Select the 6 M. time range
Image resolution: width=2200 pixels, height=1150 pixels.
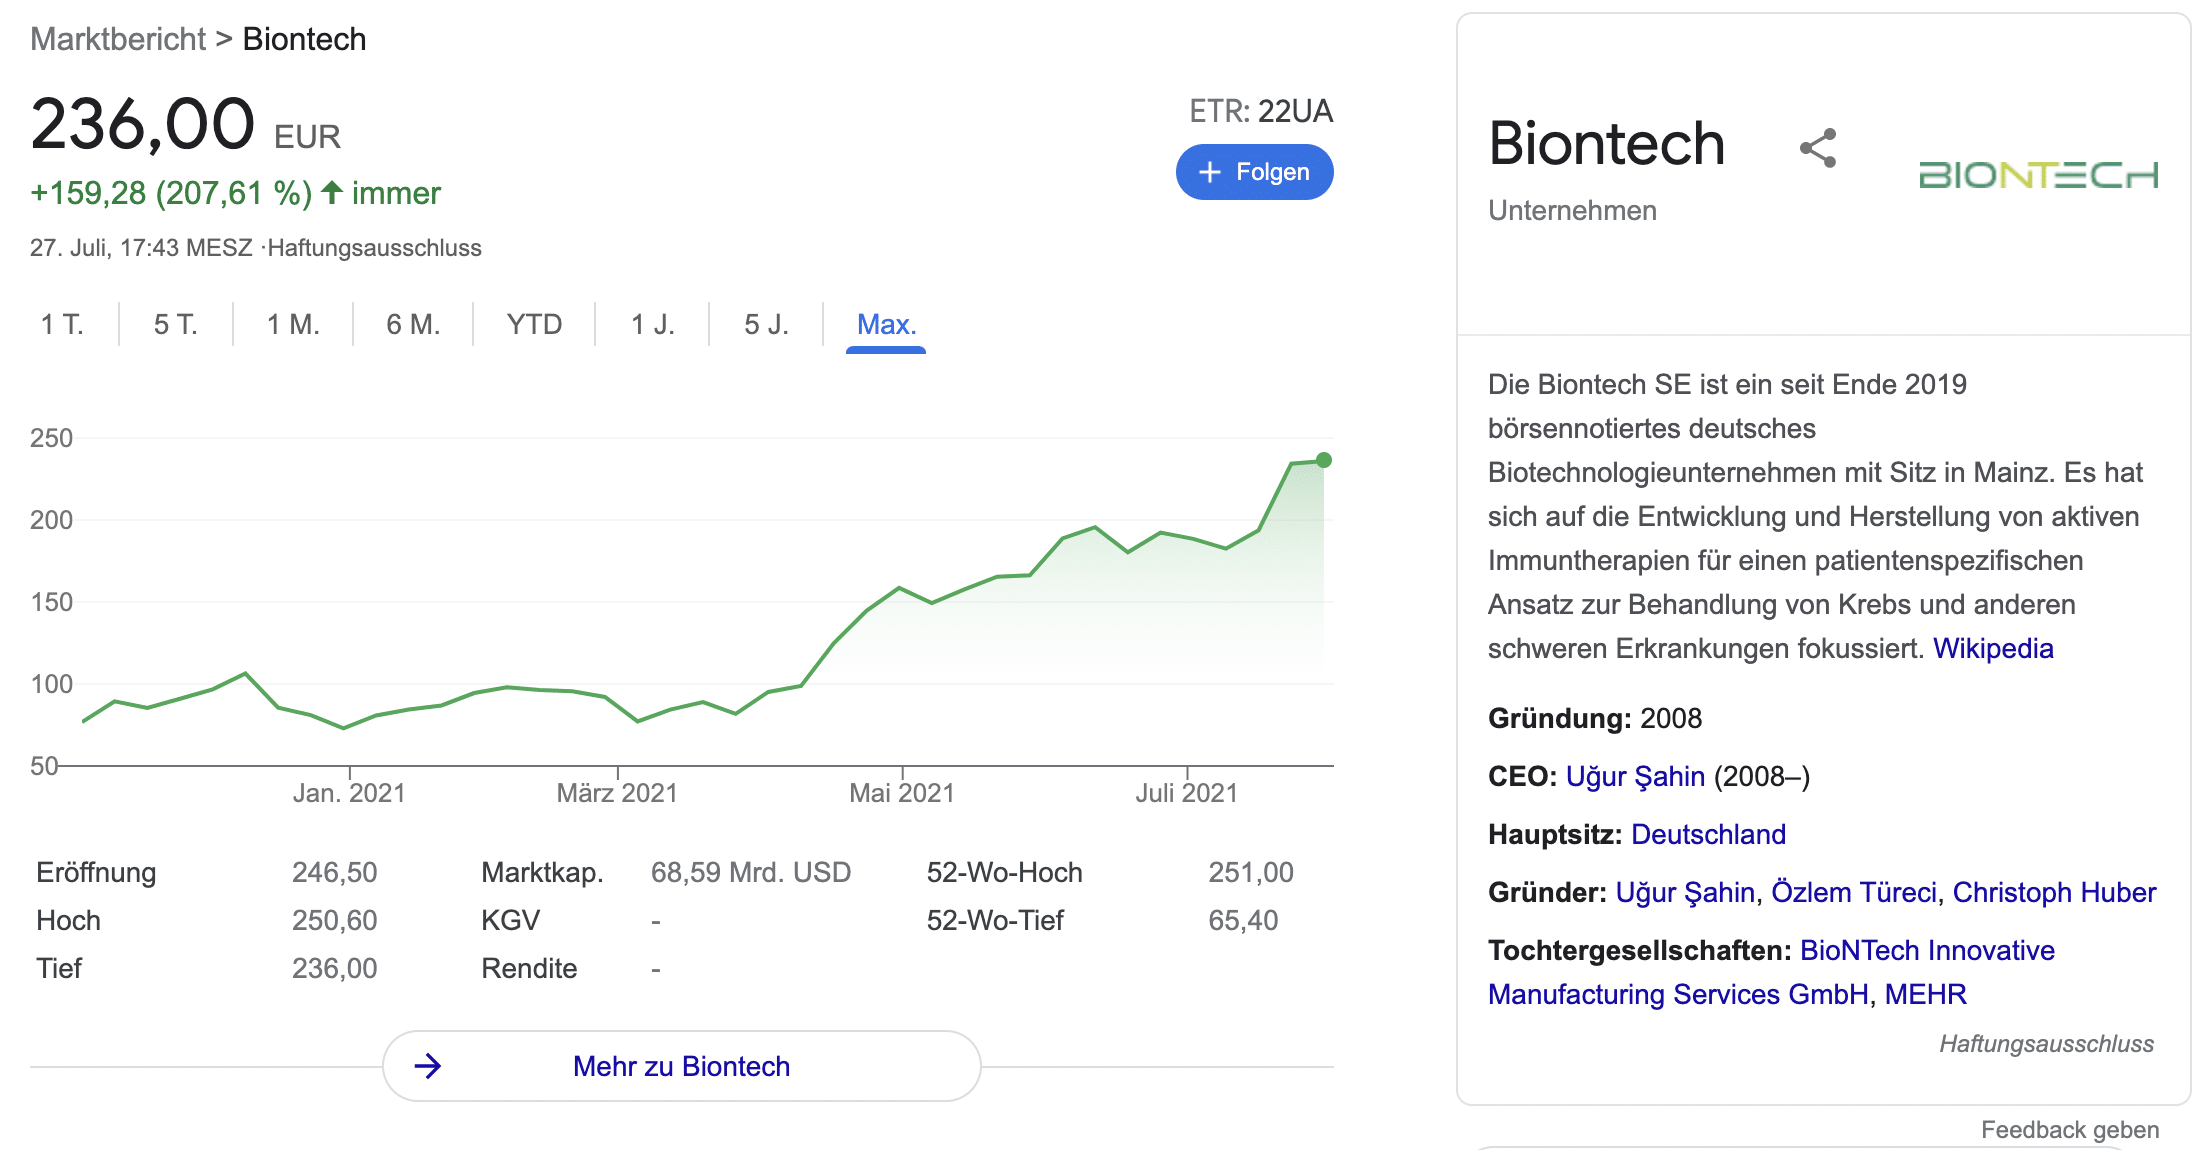click(x=413, y=325)
